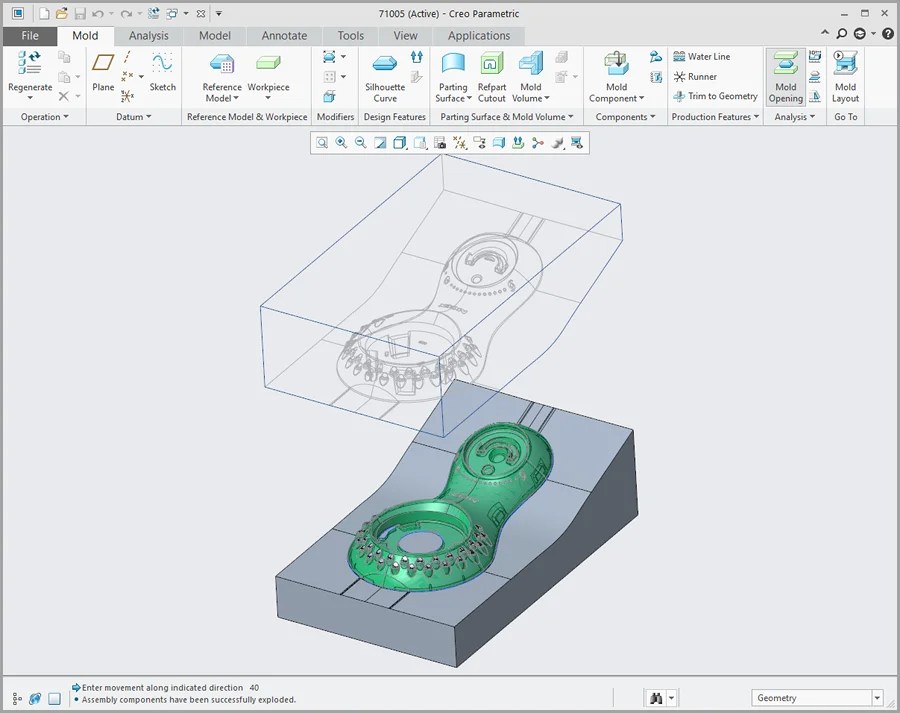Screen dimensions: 900x713
Task: Select the Plane tool
Action: (x=104, y=75)
